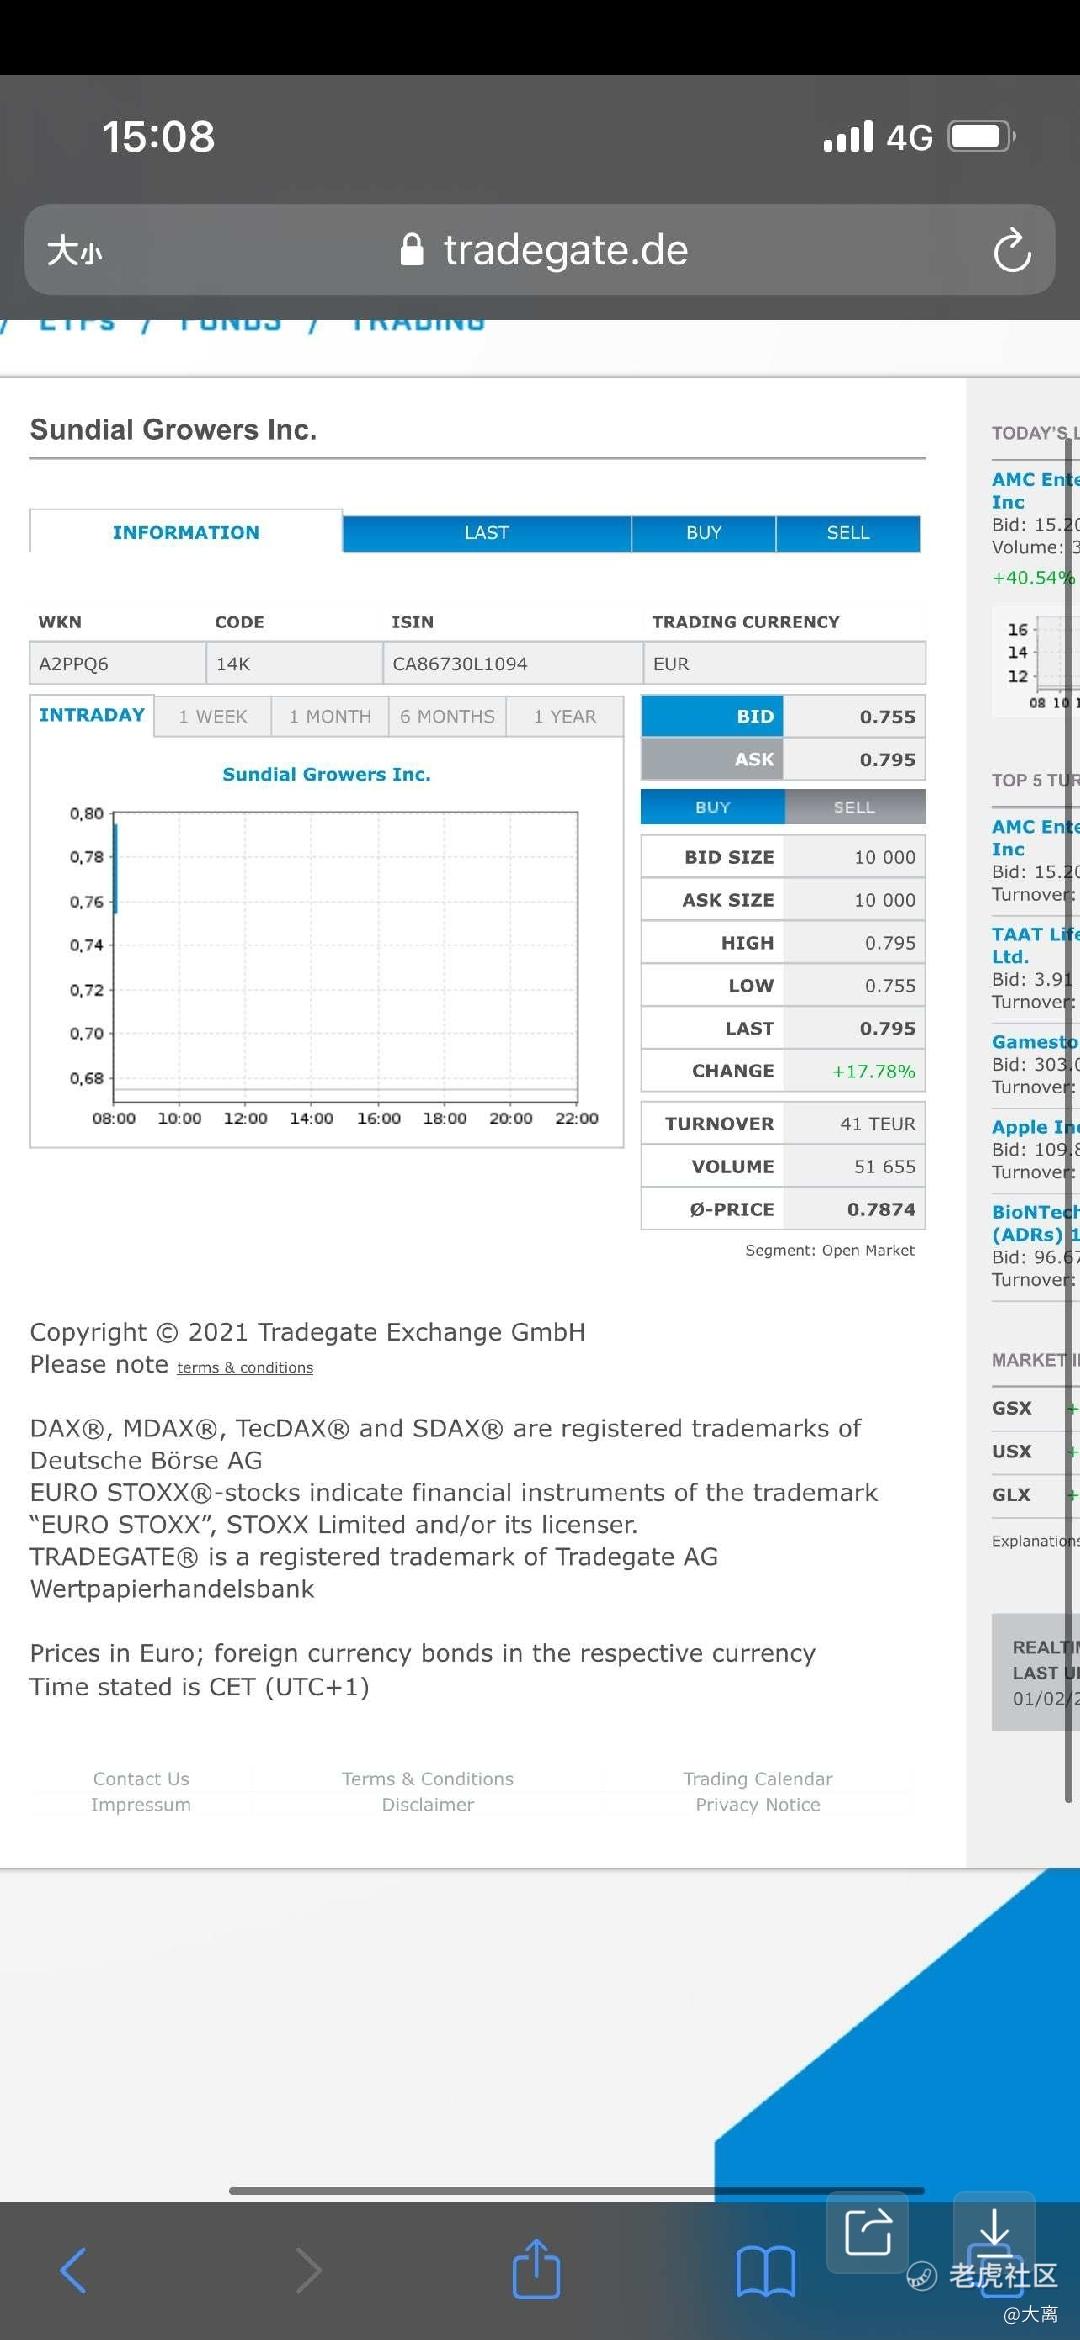Tap the tradegate.de address field

click(540, 250)
